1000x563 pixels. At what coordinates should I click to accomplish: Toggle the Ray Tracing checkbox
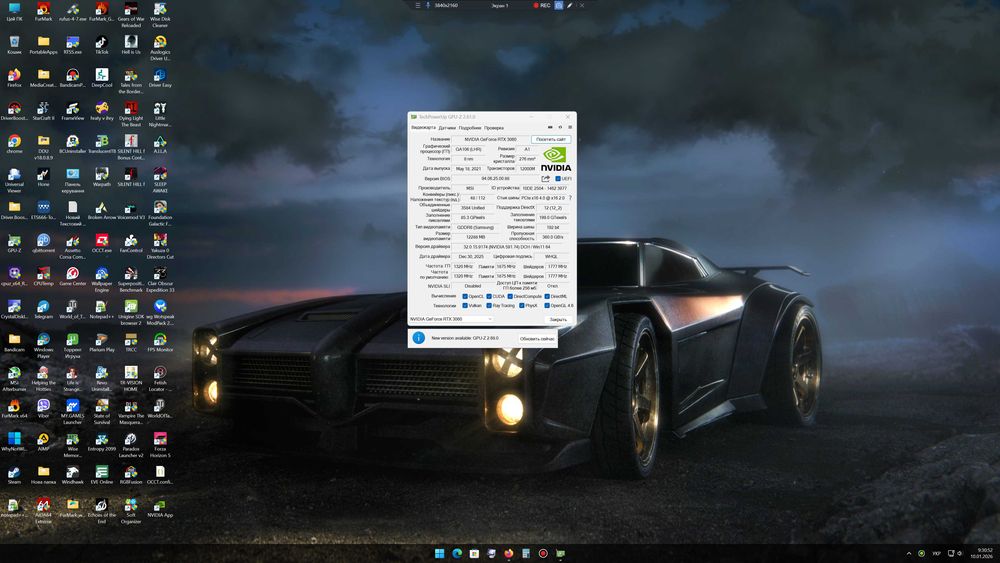pos(489,305)
